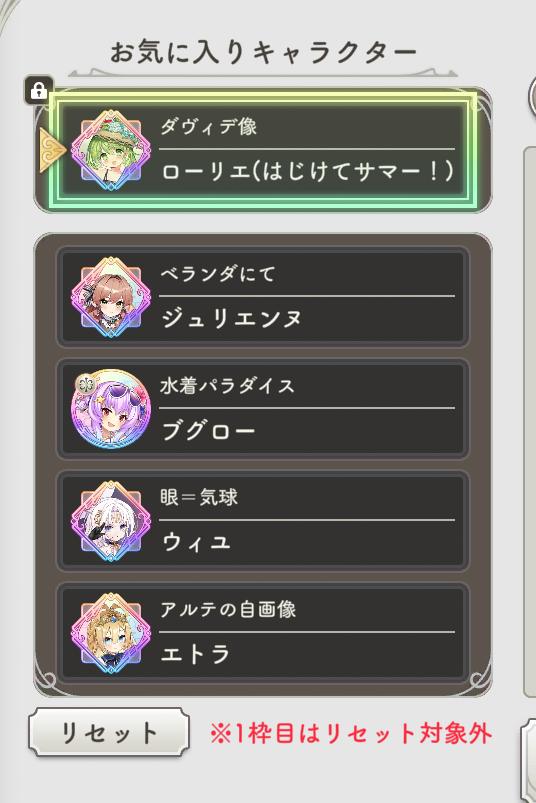
Task: Click the ダヴィデ像 title text
Action: 209,126
